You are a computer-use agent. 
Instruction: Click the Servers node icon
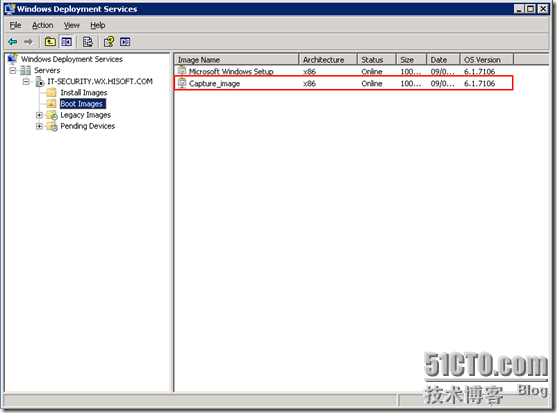26,70
